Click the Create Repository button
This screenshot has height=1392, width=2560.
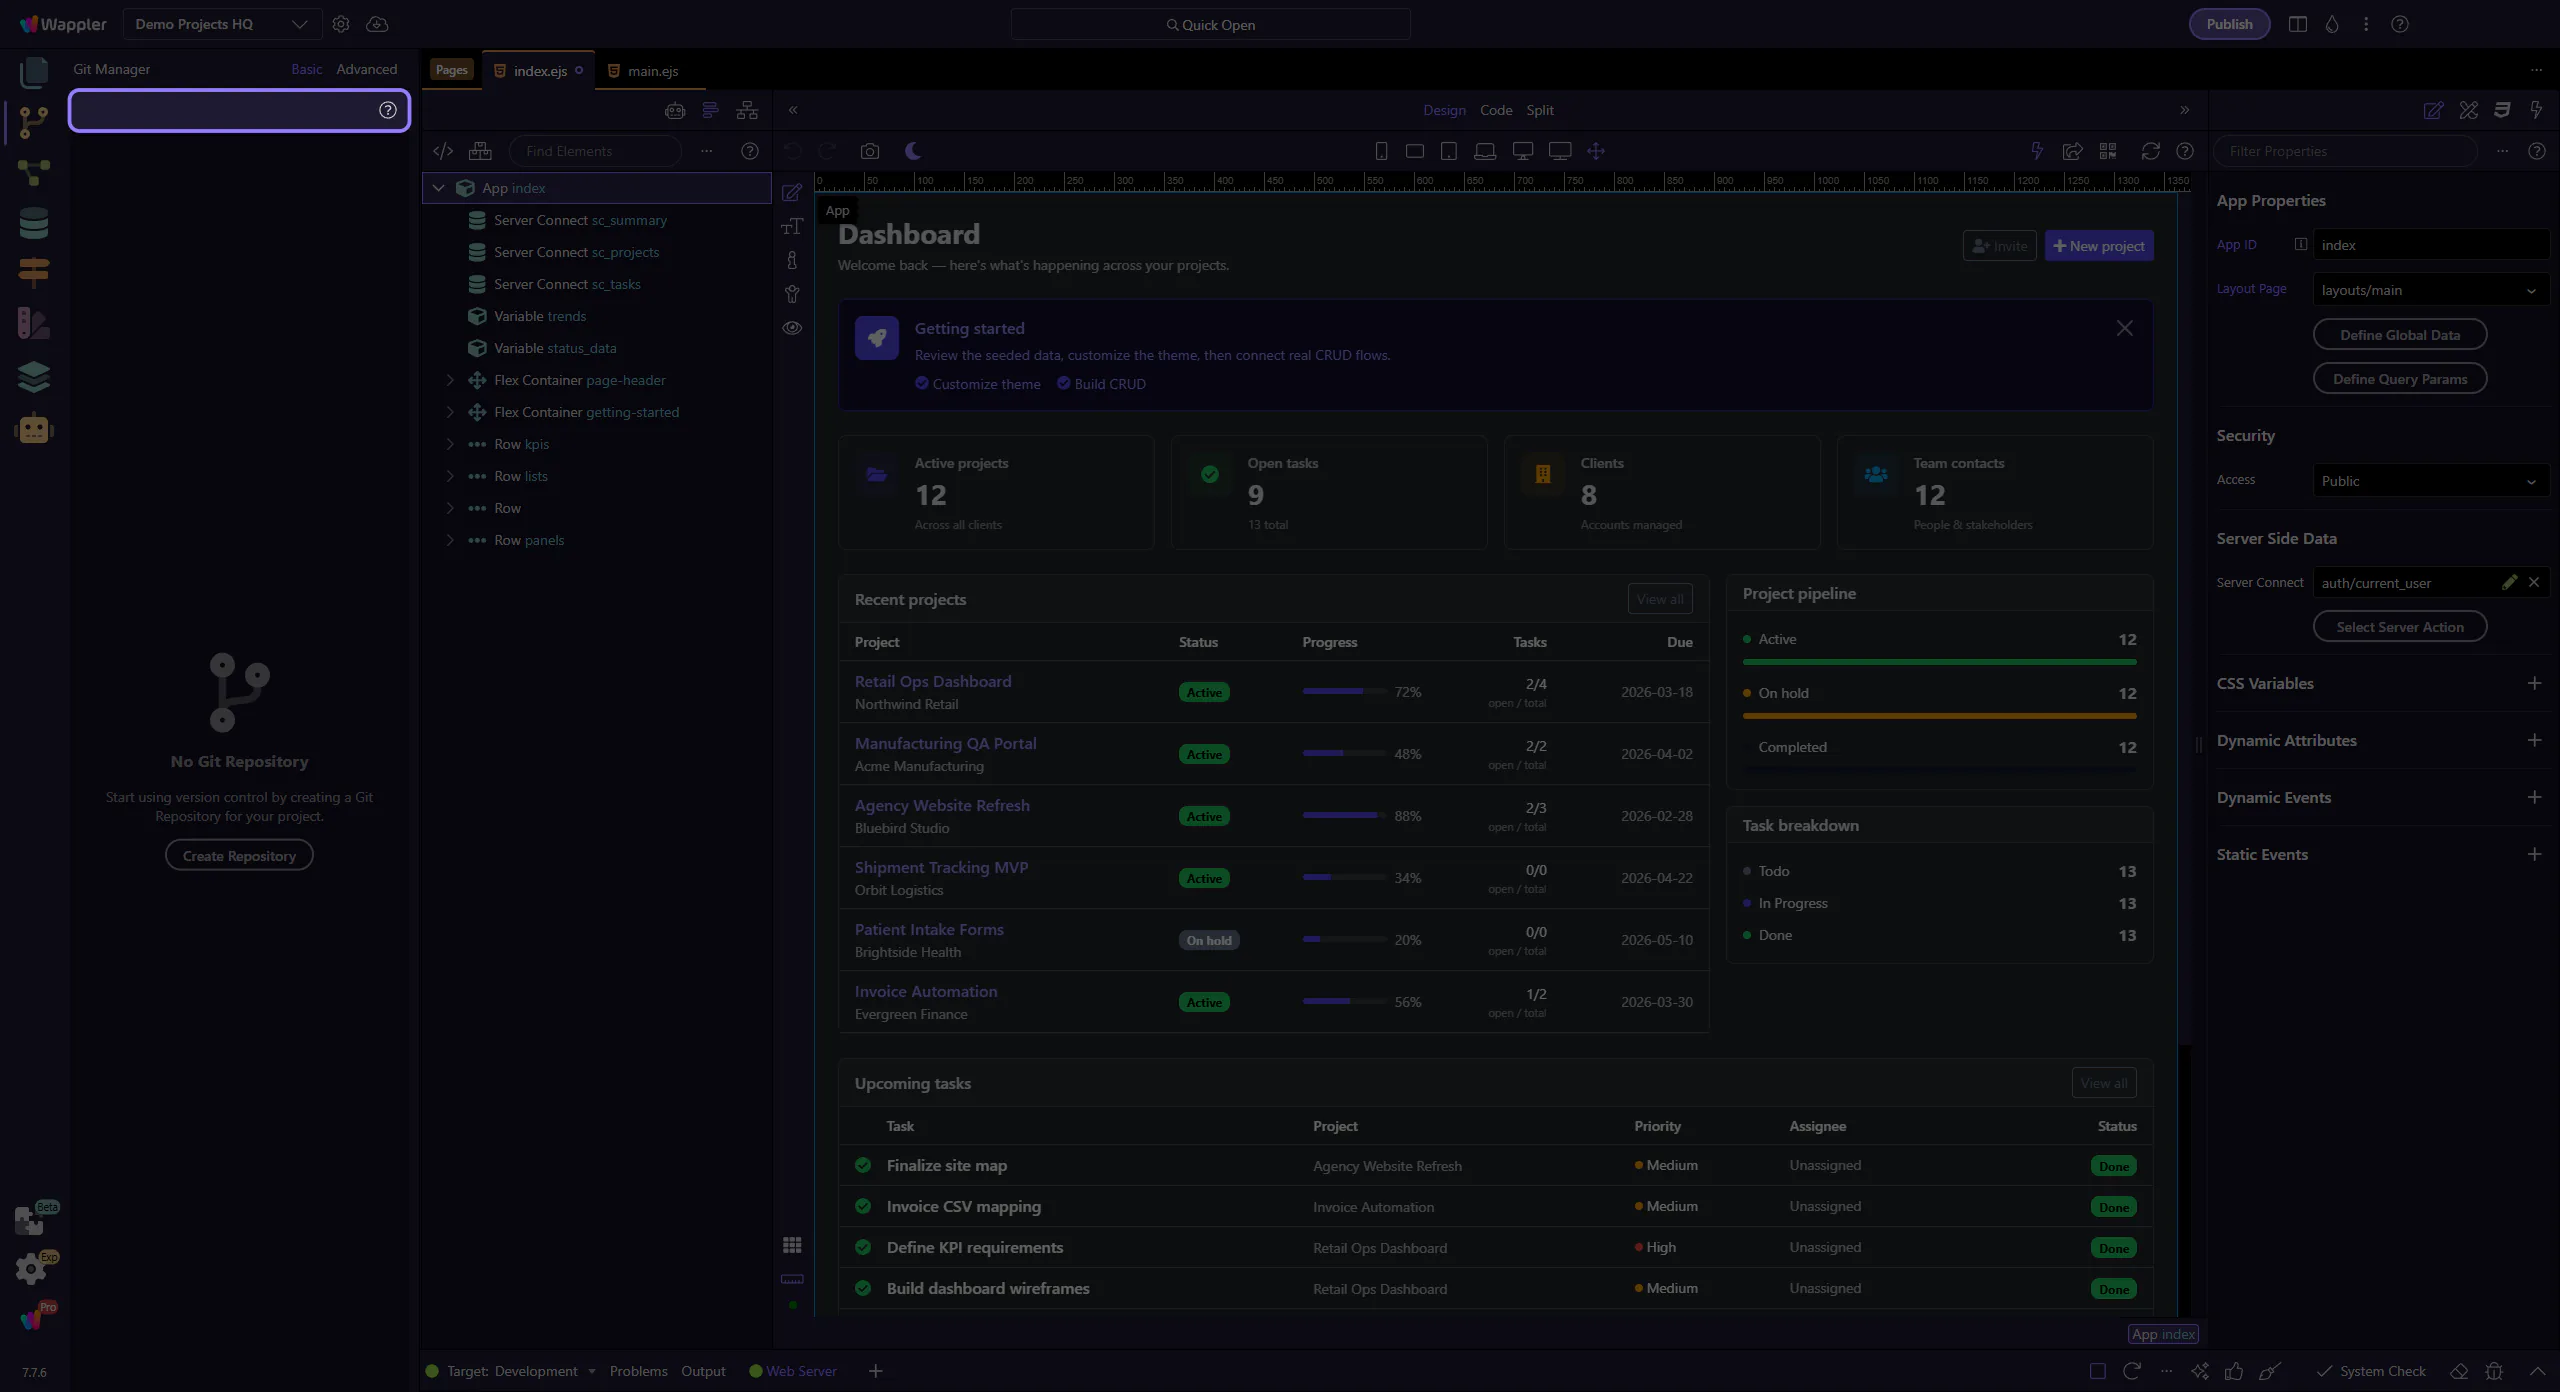point(239,856)
